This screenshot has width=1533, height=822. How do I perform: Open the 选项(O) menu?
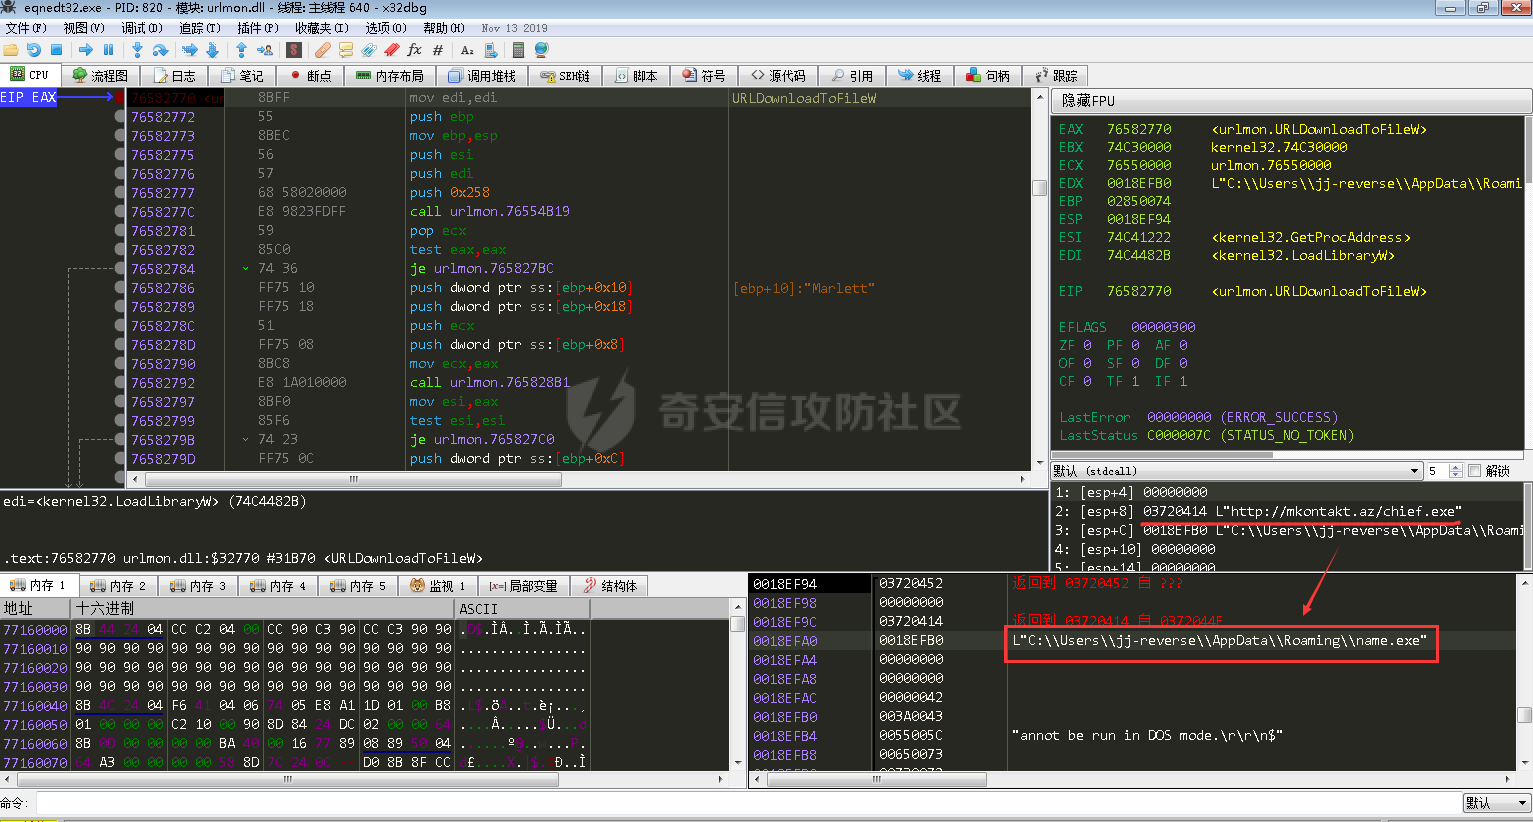tap(386, 28)
